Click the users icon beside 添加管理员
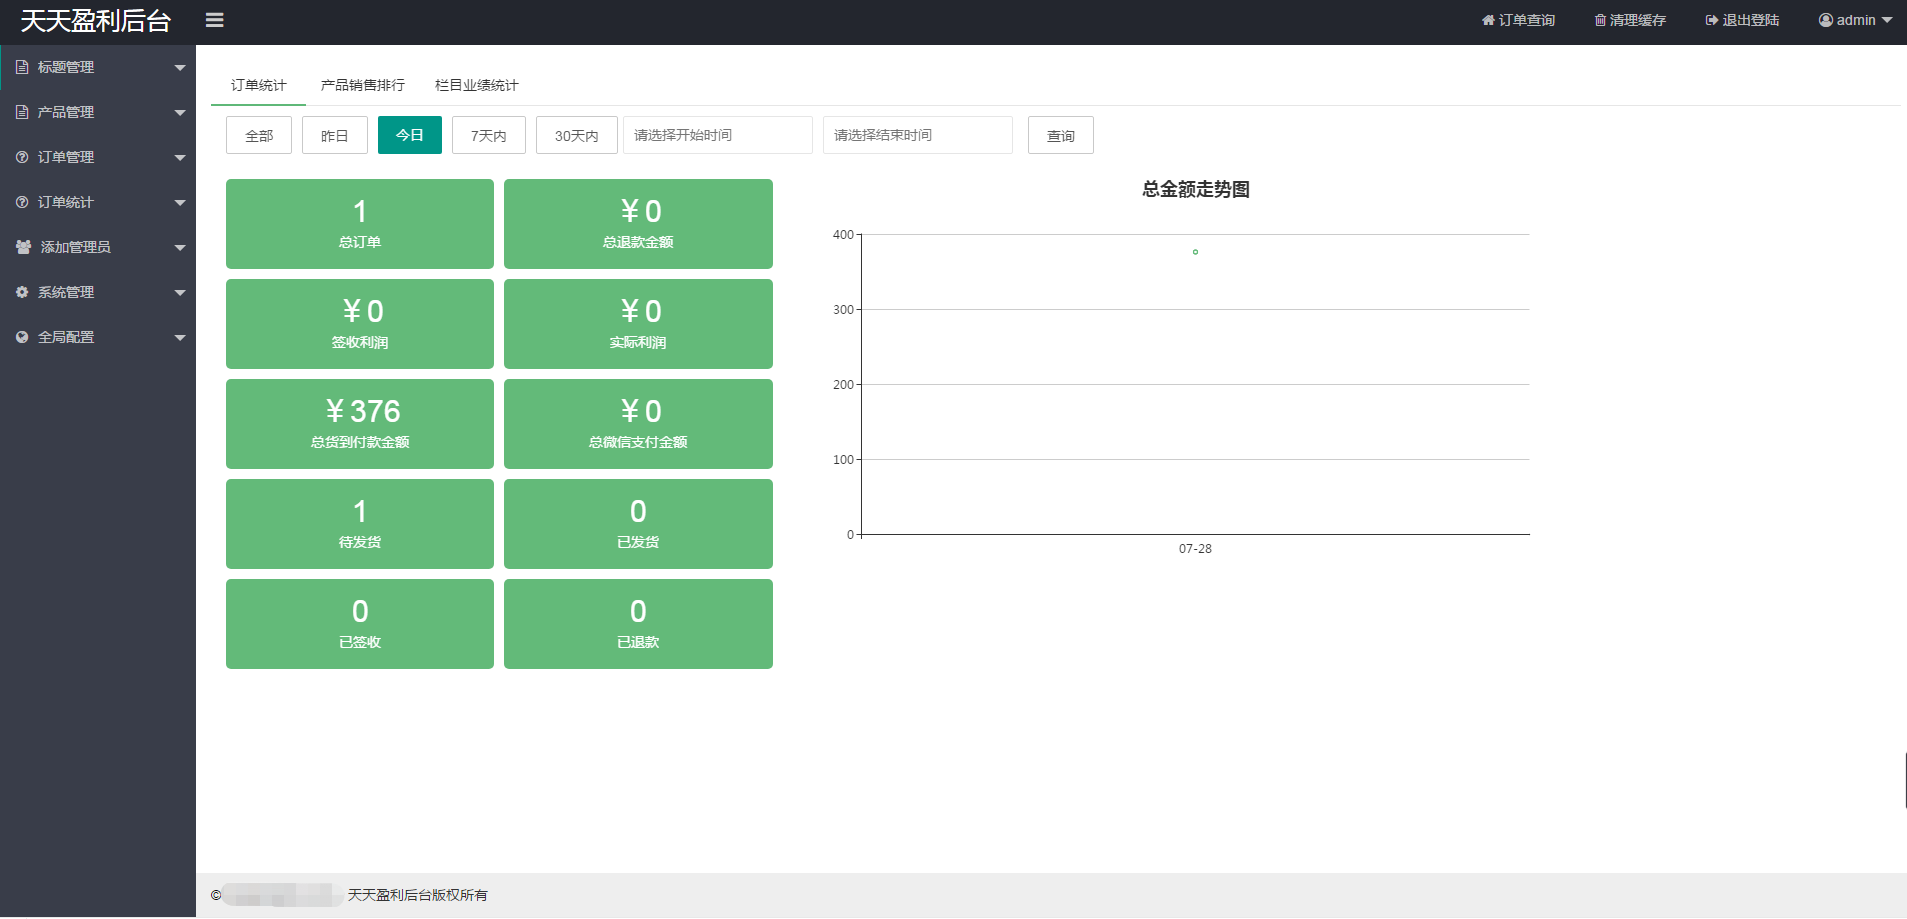Viewport: 1907px width, 919px height. click(x=23, y=247)
